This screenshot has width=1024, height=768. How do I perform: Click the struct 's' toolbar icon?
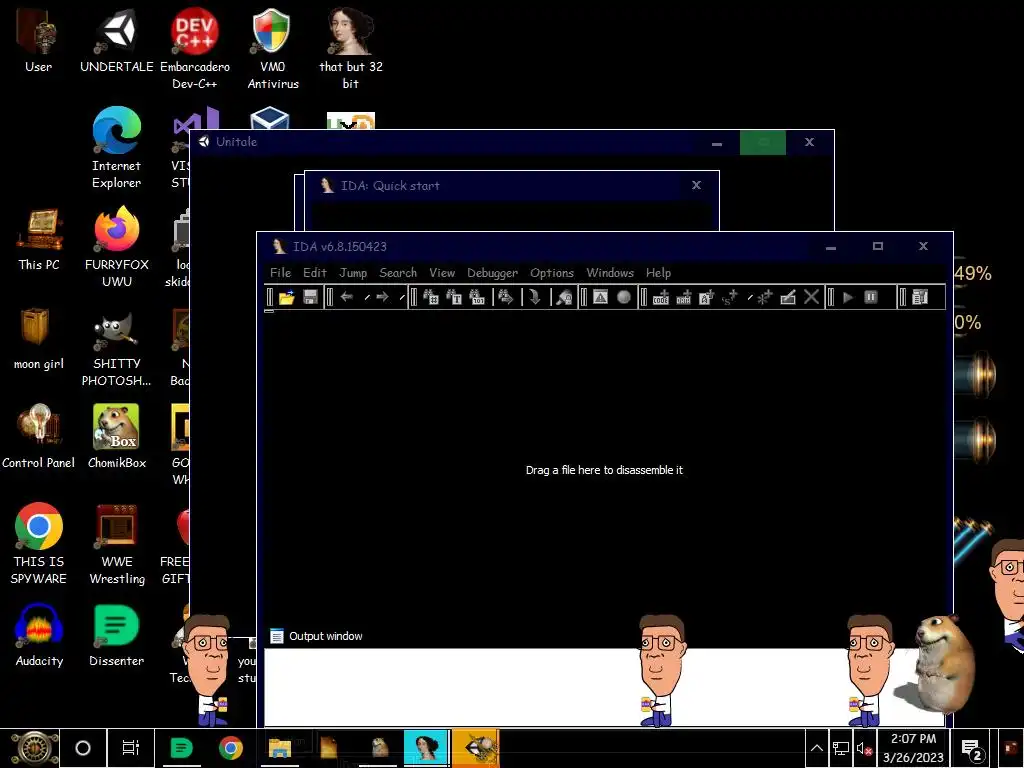click(x=729, y=298)
